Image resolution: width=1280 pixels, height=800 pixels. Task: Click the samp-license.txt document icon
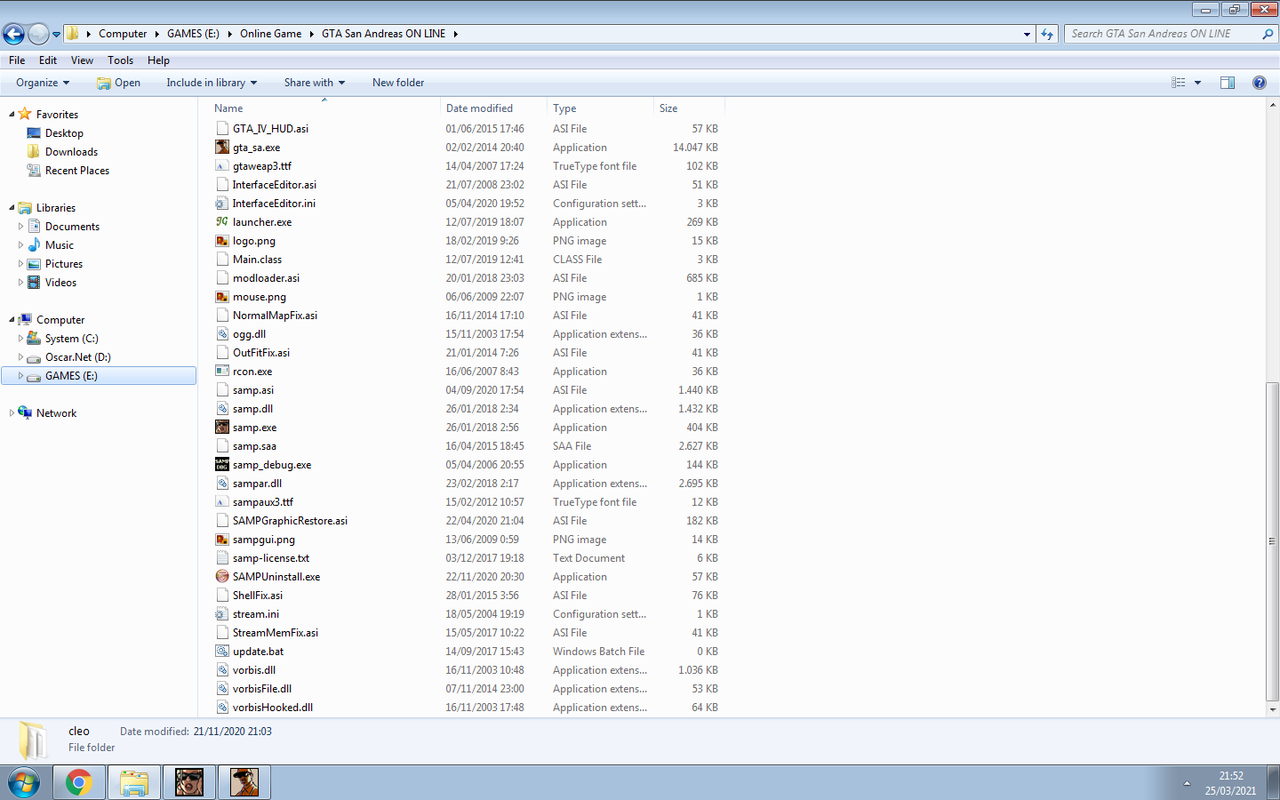click(223, 558)
